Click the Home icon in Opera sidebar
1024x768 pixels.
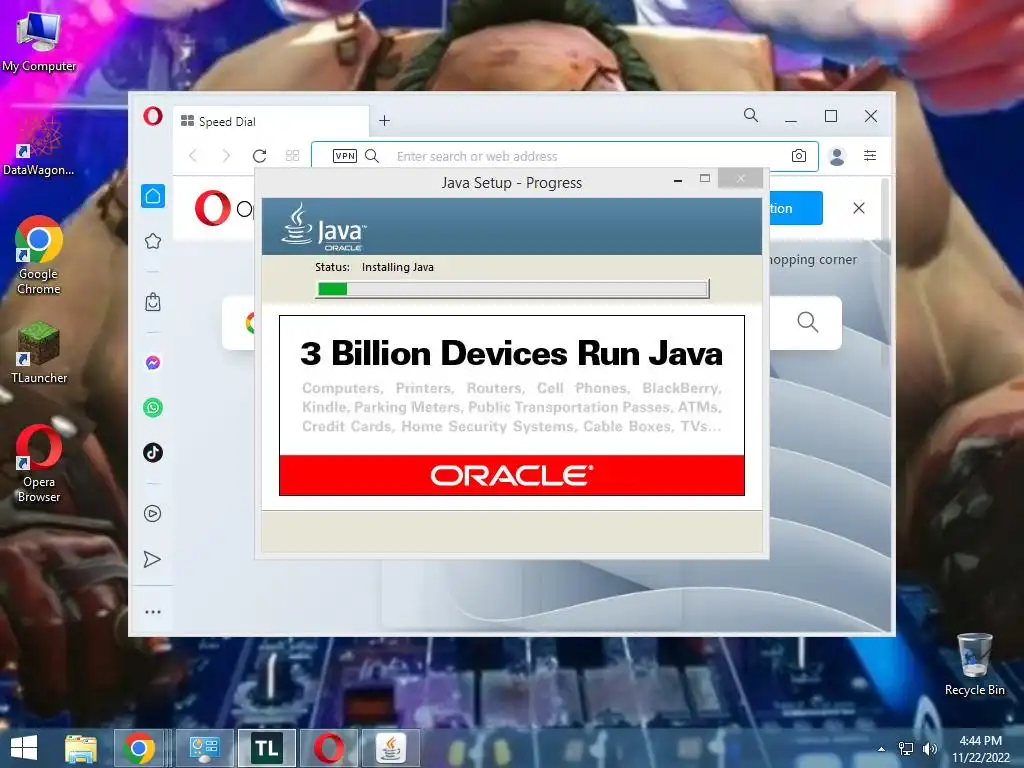pyautogui.click(x=153, y=196)
